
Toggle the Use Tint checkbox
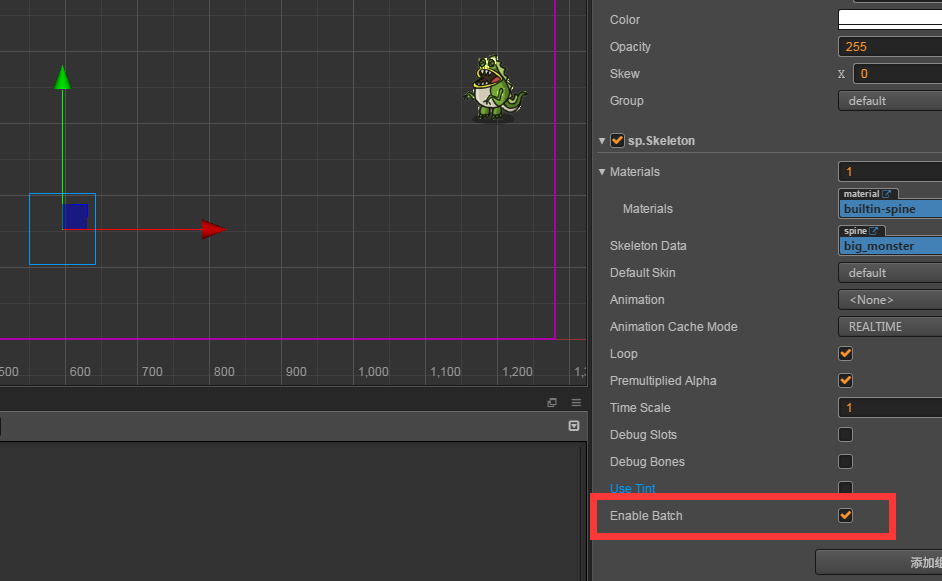(x=845, y=487)
